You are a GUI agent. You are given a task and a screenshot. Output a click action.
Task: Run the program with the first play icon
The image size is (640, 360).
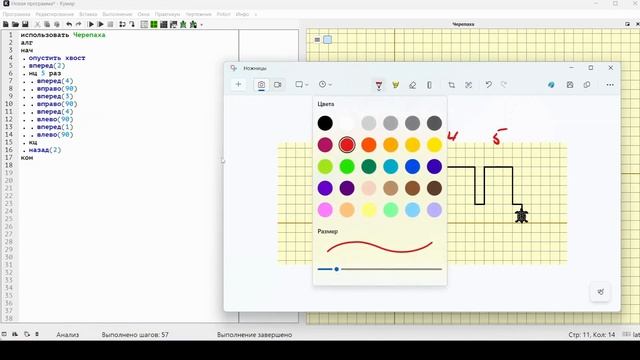[91, 24]
